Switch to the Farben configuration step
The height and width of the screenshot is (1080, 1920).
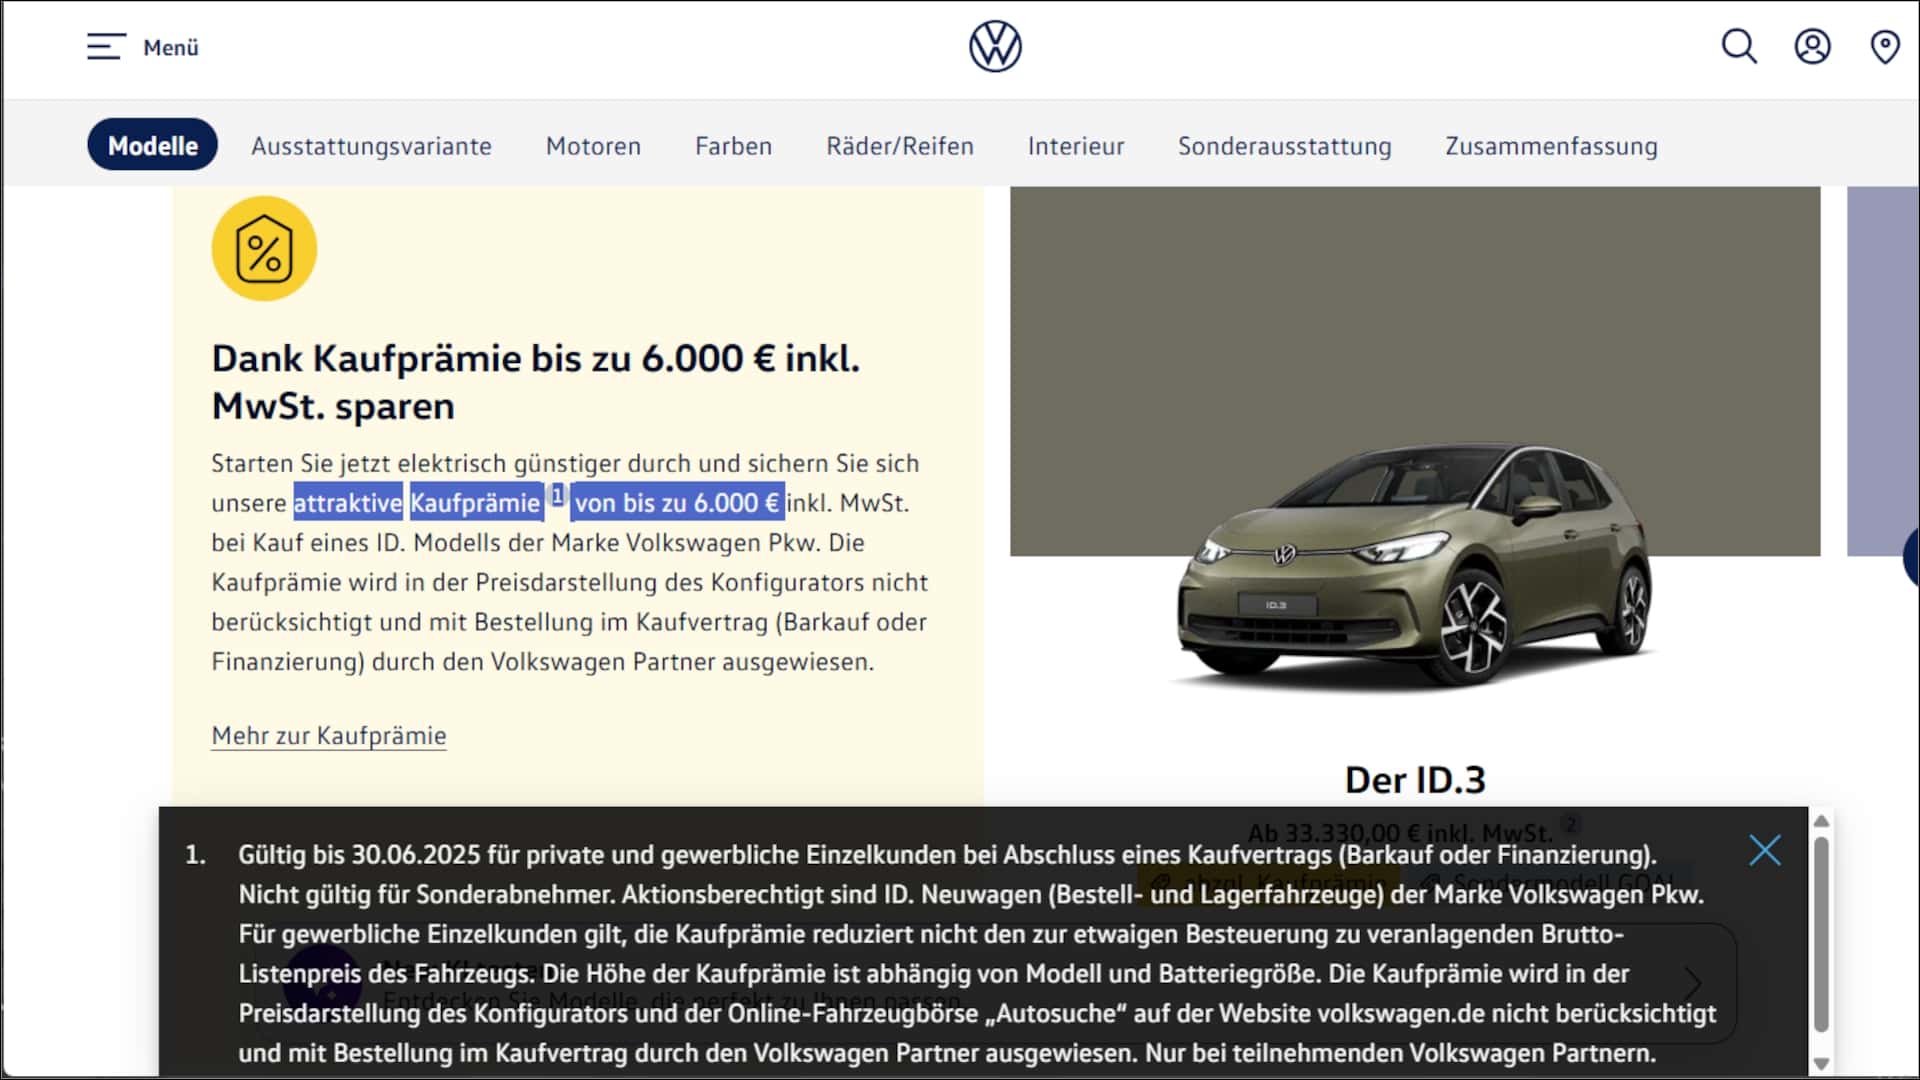(733, 146)
